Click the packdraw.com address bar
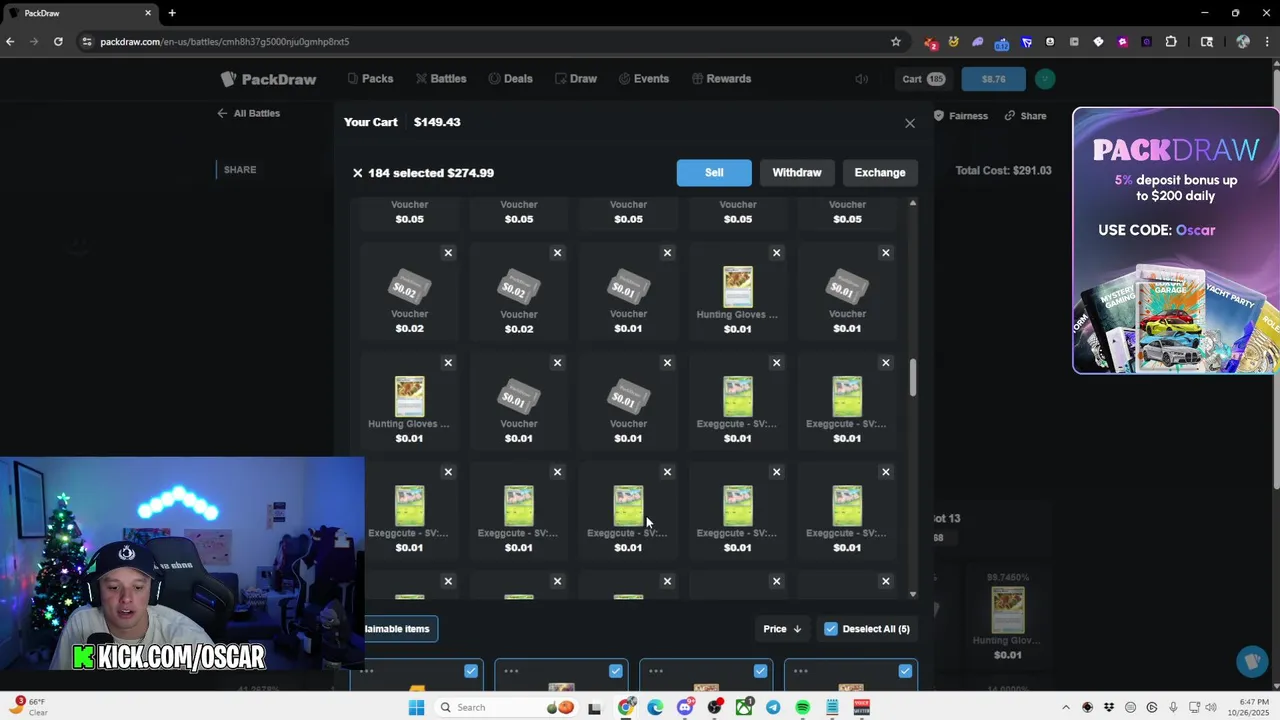The image size is (1280, 720). coord(490,42)
